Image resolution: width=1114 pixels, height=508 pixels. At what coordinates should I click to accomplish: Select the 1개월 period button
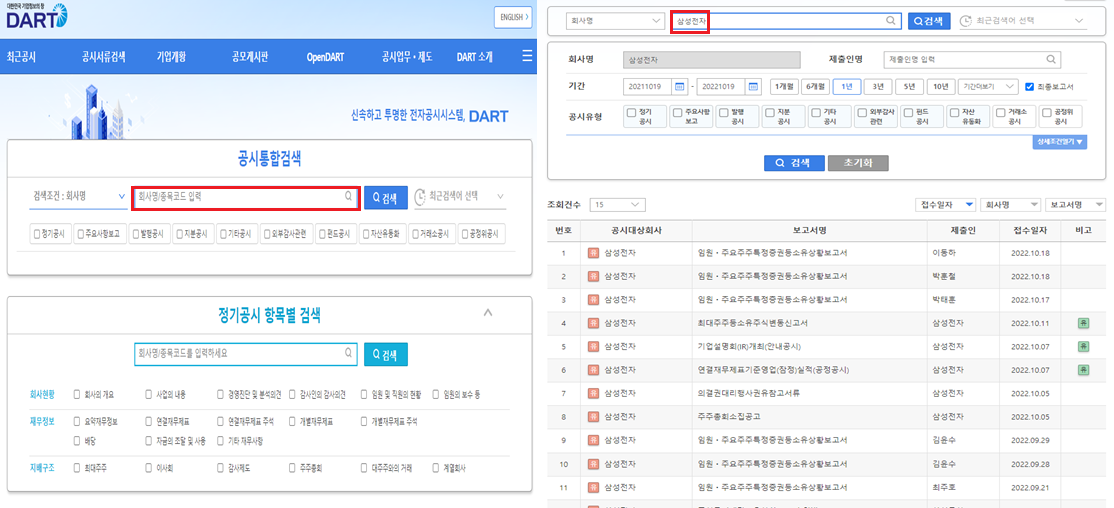click(784, 87)
